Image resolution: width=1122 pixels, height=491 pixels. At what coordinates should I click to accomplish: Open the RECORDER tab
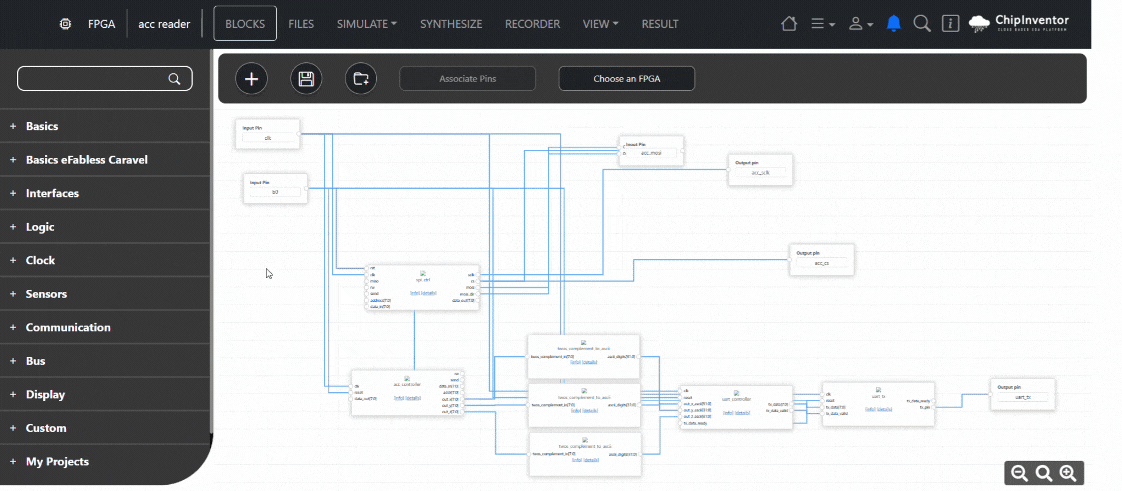(532, 24)
